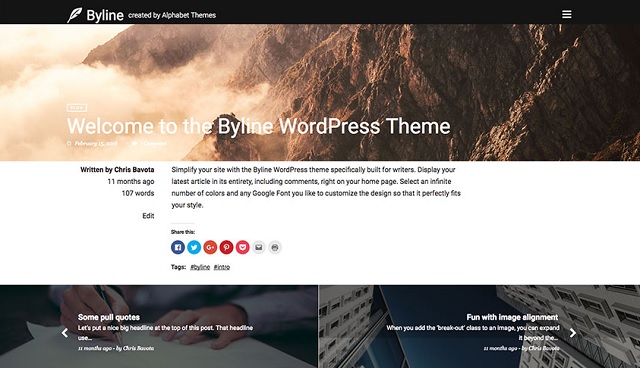Click '11 months ago' in the sidebar

[x=131, y=182]
